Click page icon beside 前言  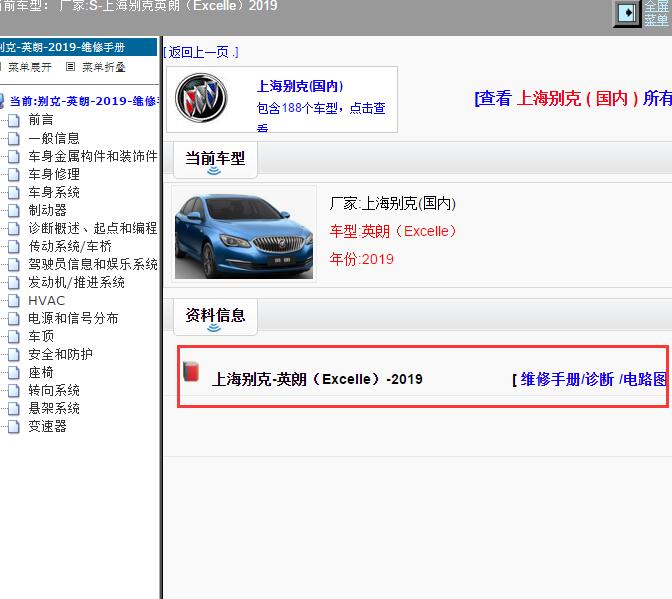14,120
